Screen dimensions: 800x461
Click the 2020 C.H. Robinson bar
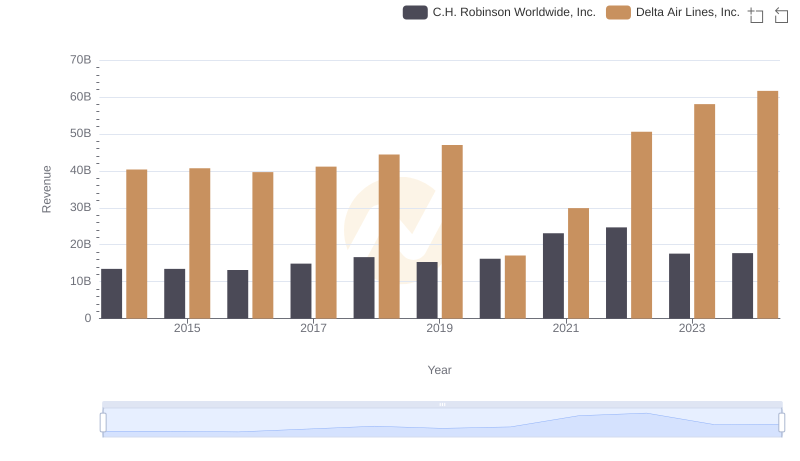click(490, 289)
